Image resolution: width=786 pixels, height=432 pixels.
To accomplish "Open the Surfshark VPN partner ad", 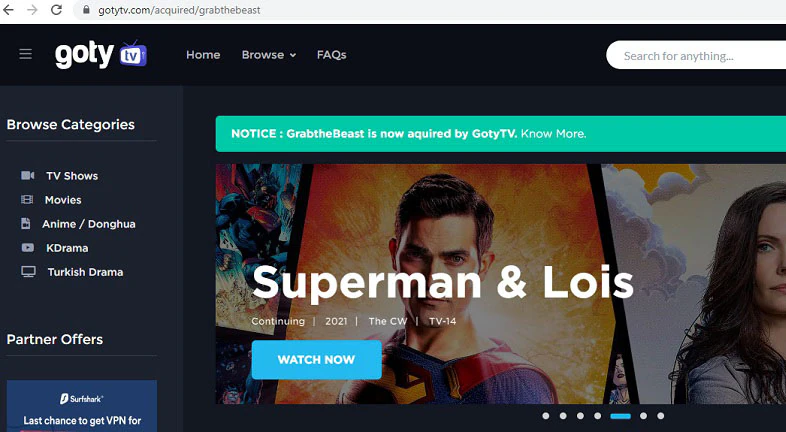I will click(82, 406).
